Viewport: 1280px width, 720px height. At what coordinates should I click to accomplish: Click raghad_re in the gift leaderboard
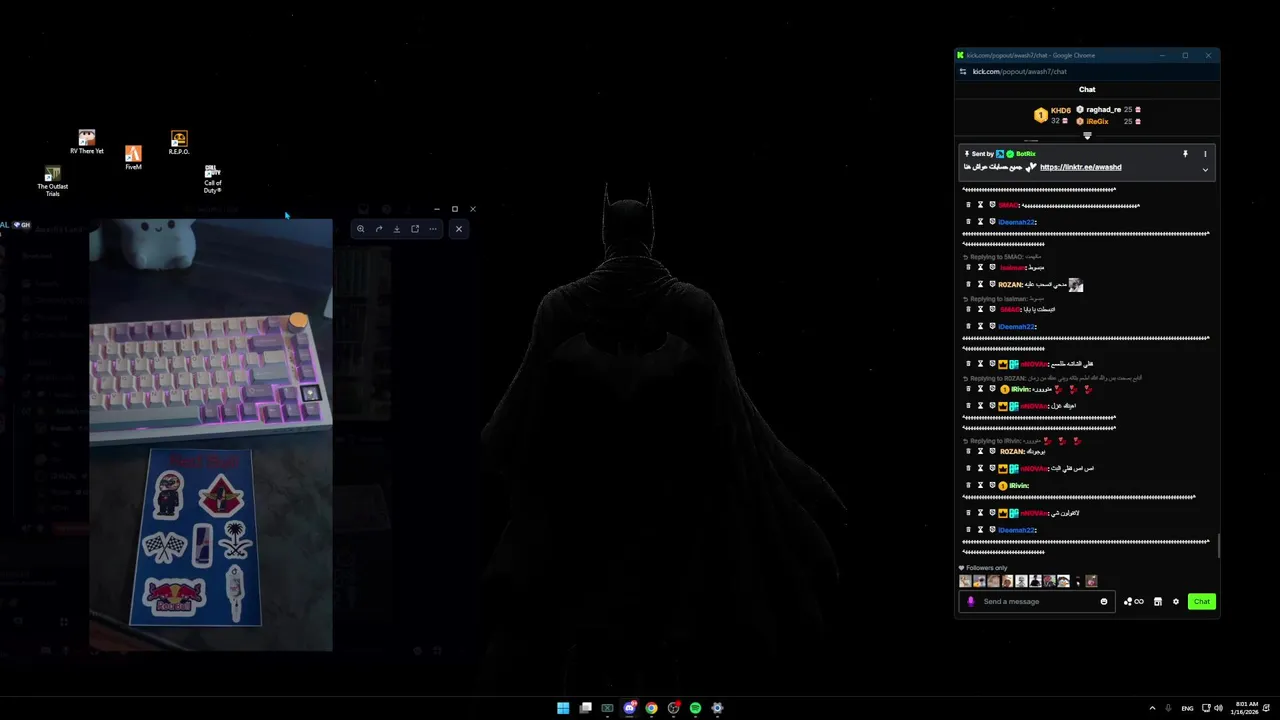pyautogui.click(x=1104, y=110)
